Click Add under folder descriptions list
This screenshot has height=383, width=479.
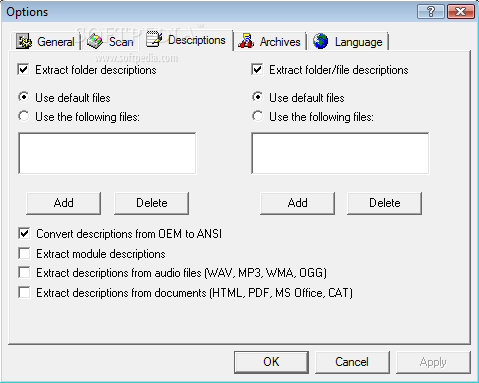pos(63,203)
